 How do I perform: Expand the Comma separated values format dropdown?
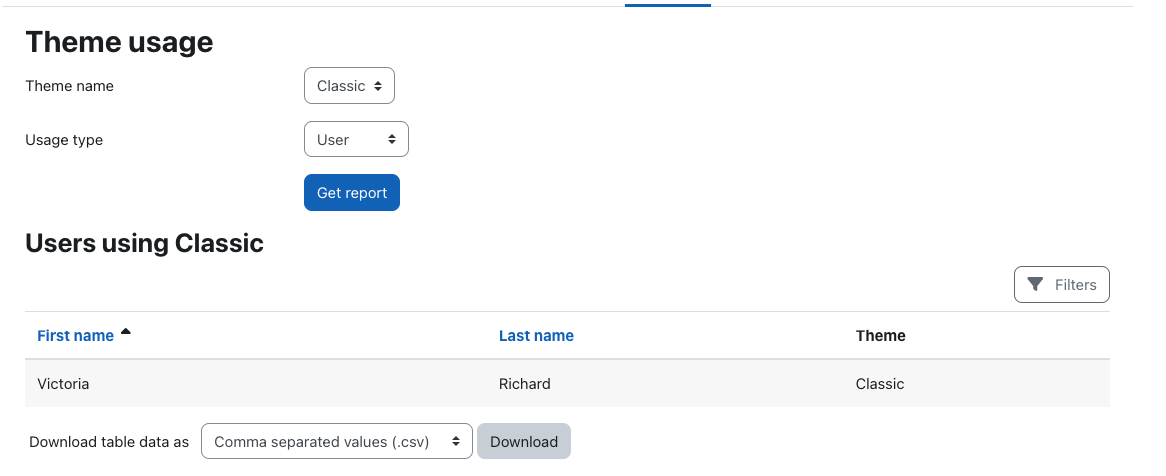click(x=337, y=441)
